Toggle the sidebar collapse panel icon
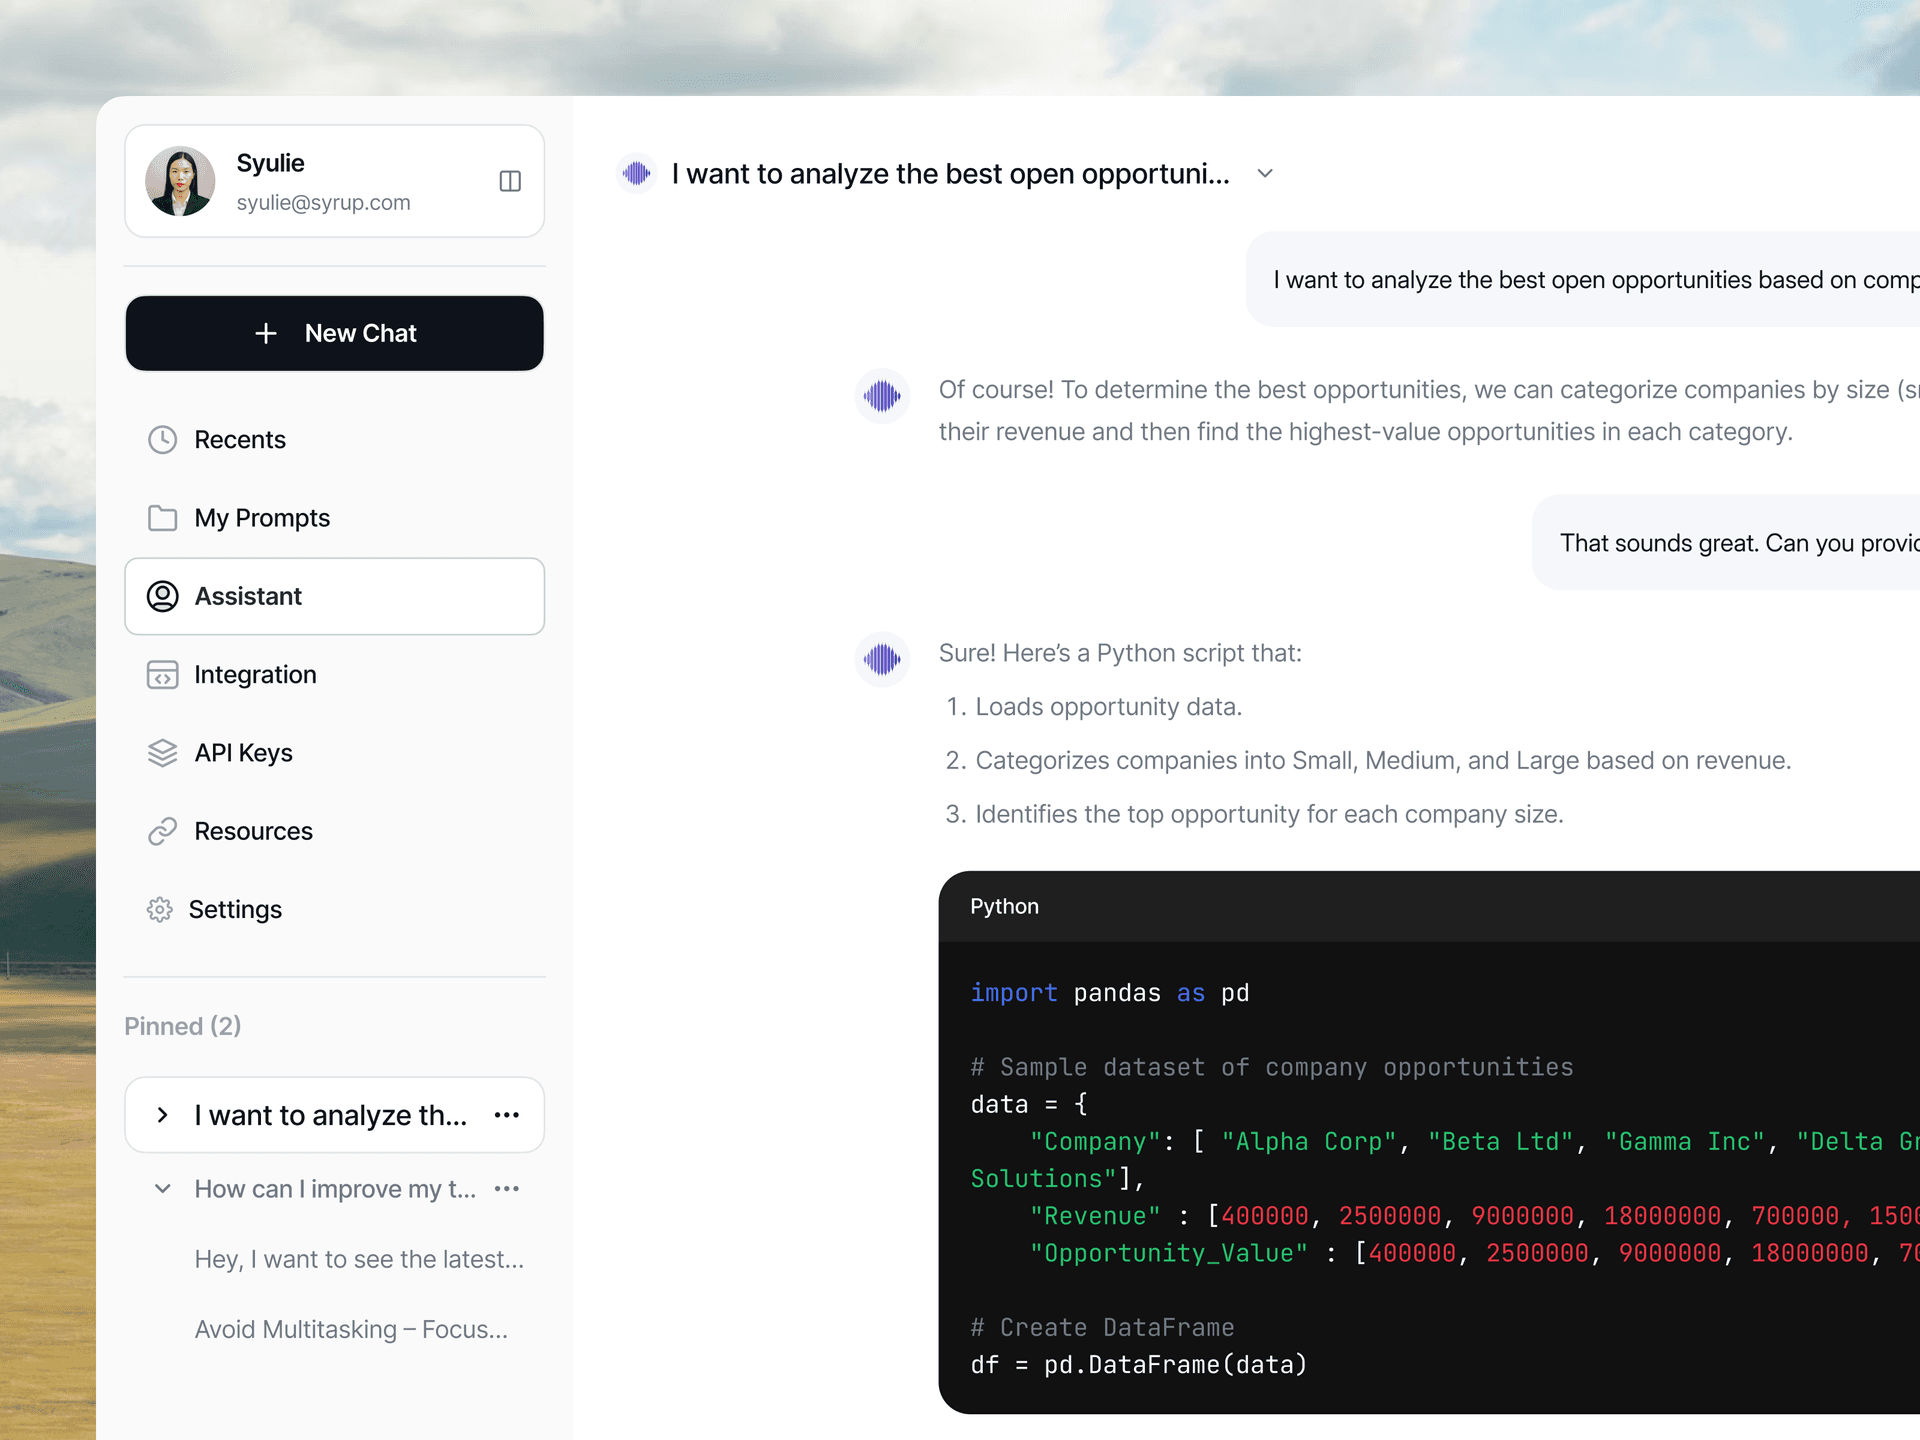Screen dimensions: 1920x1440 510,181
